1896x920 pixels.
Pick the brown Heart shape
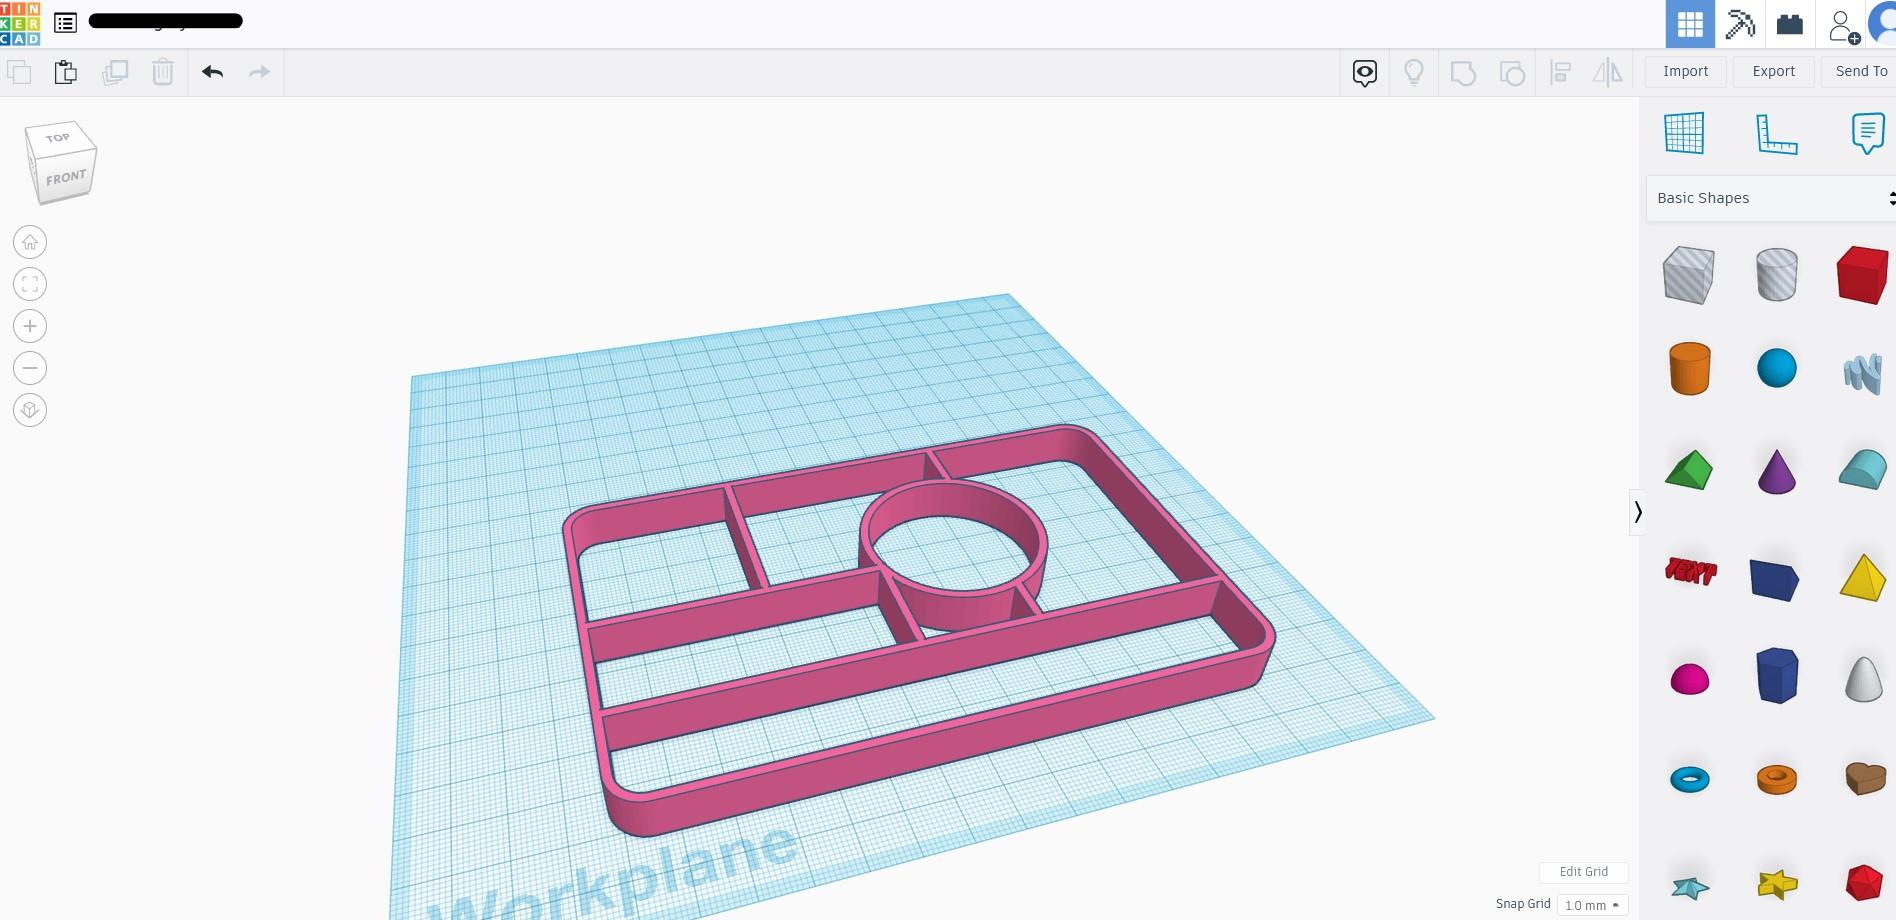click(1865, 778)
